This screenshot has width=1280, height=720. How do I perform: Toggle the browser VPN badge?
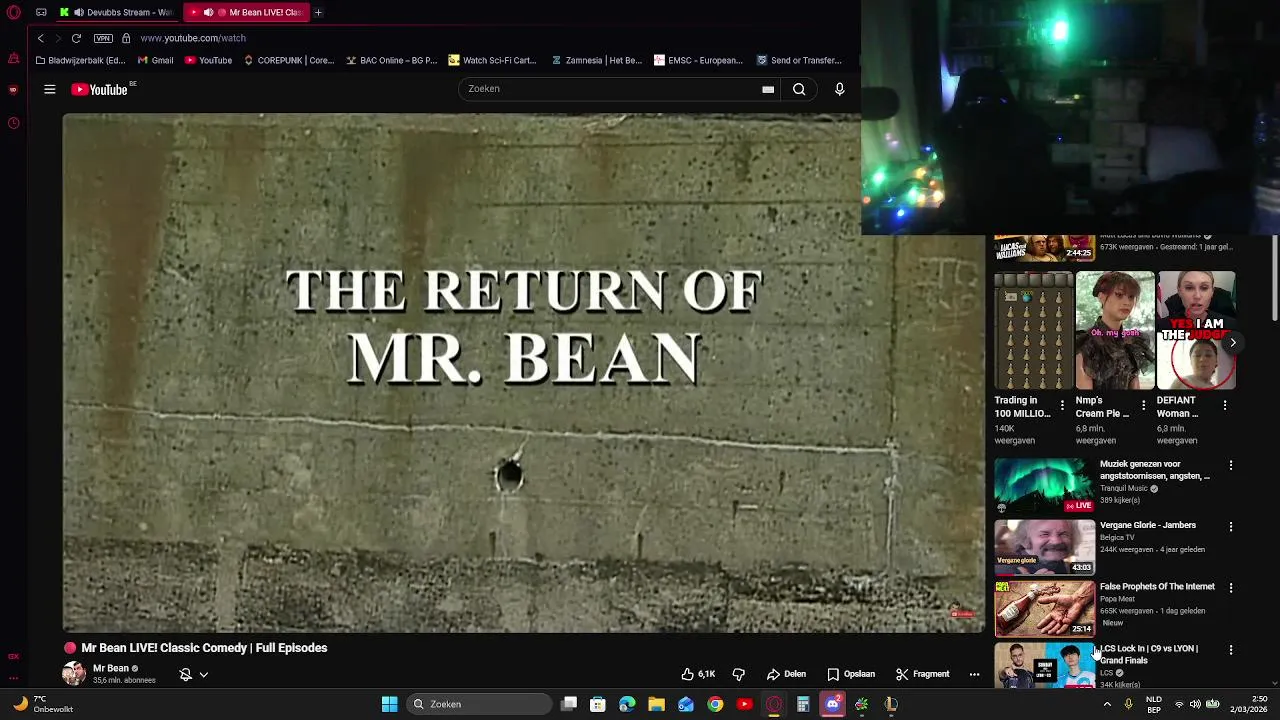tap(103, 38)
